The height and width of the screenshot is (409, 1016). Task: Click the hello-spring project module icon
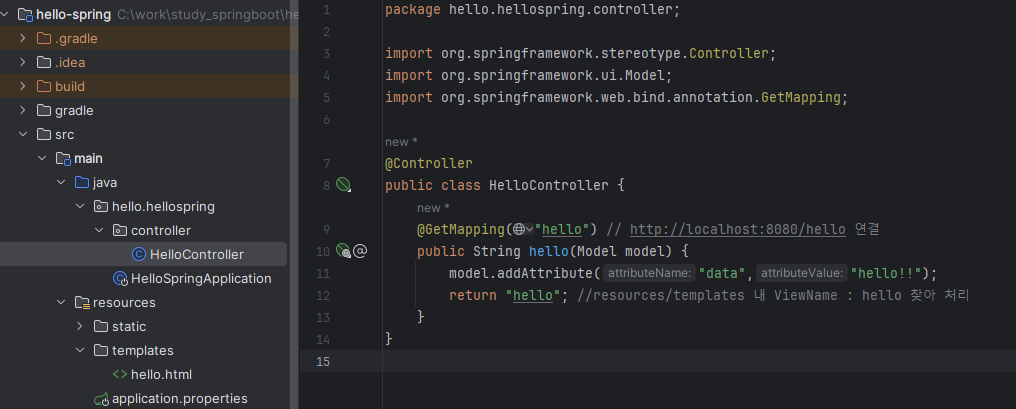pos(25,14)
